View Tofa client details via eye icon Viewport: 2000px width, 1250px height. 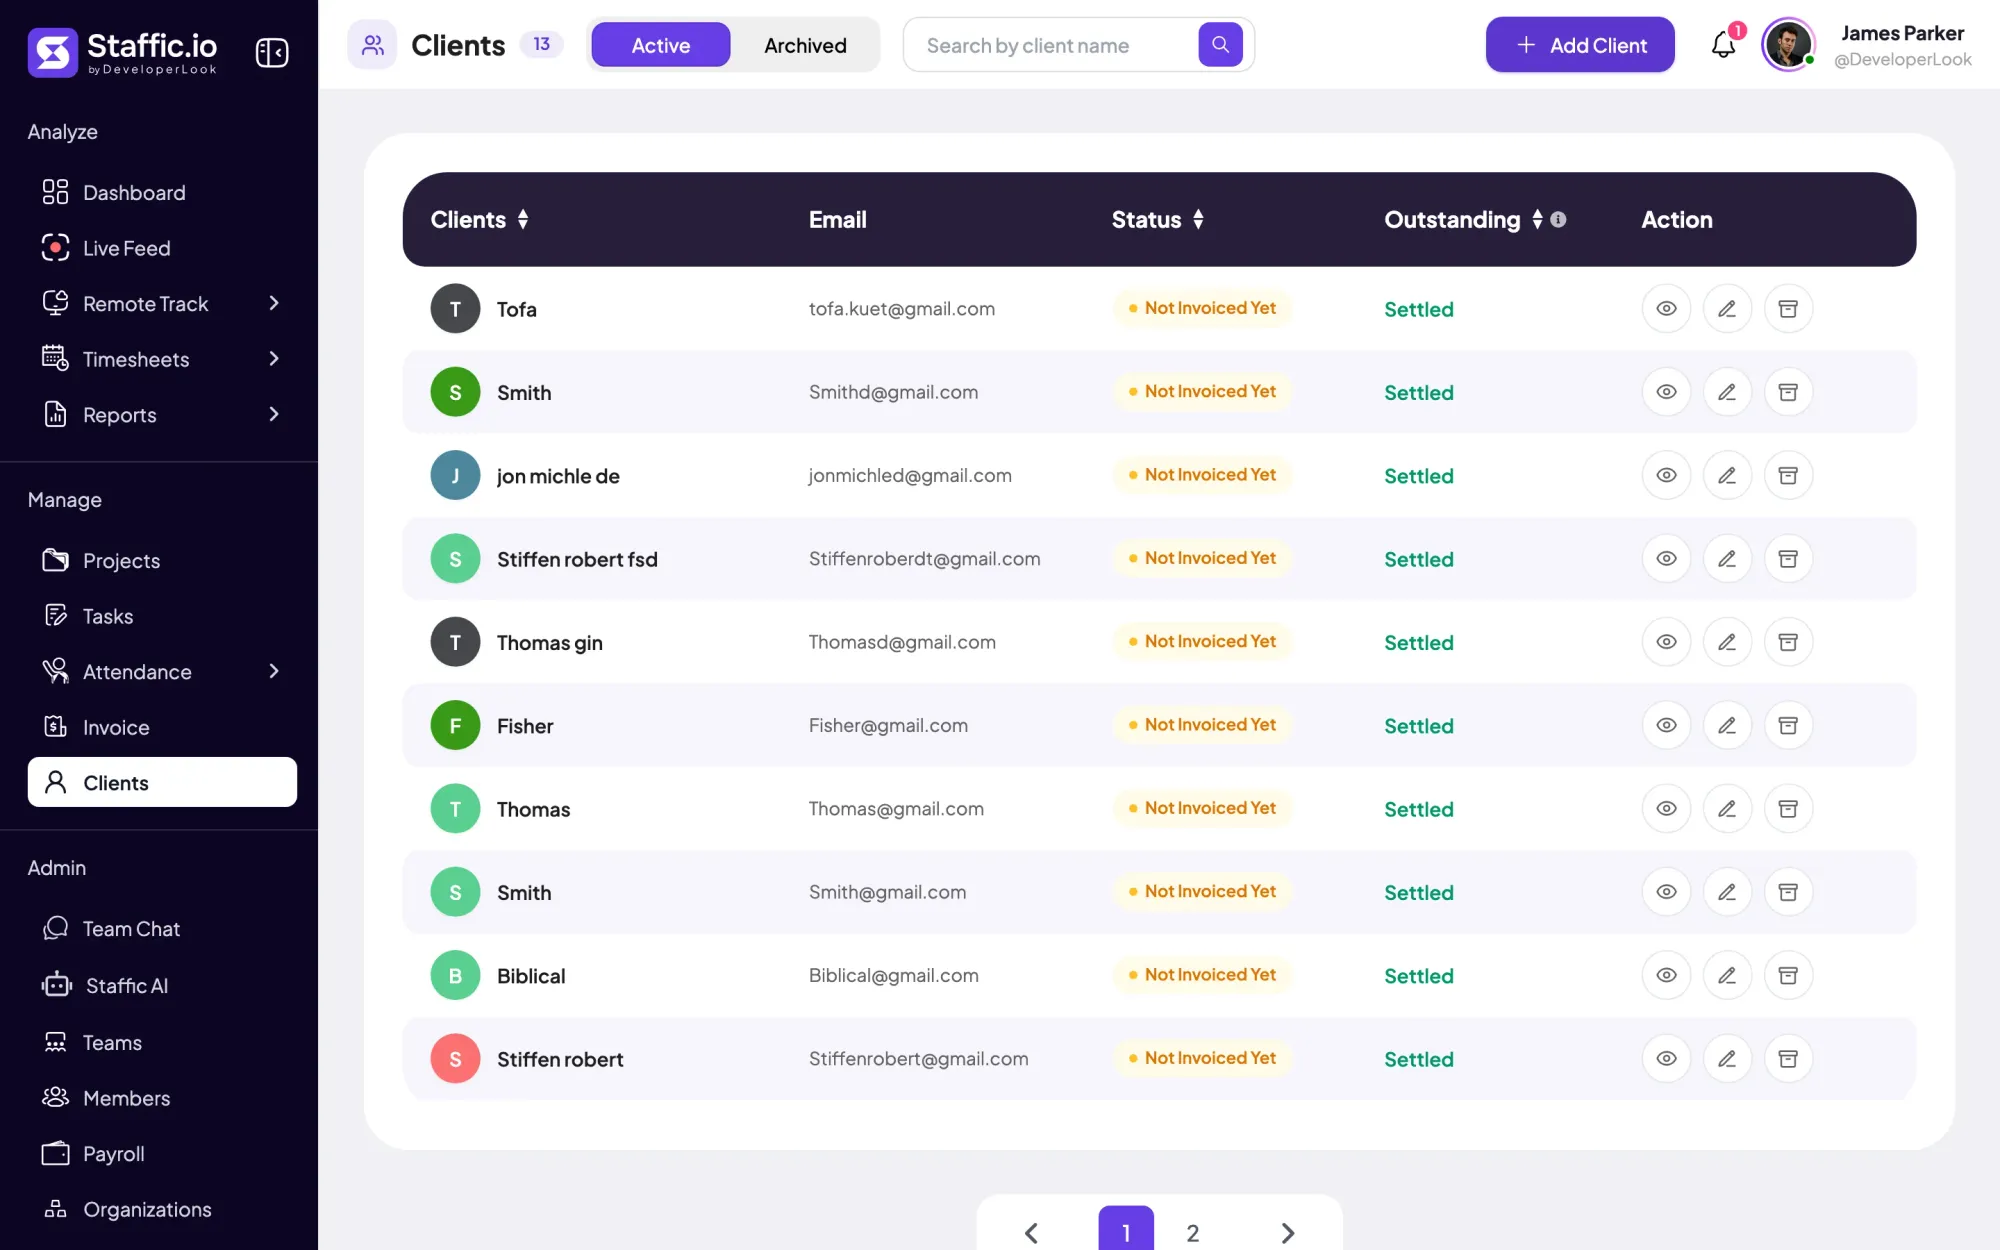(1666, 309)
